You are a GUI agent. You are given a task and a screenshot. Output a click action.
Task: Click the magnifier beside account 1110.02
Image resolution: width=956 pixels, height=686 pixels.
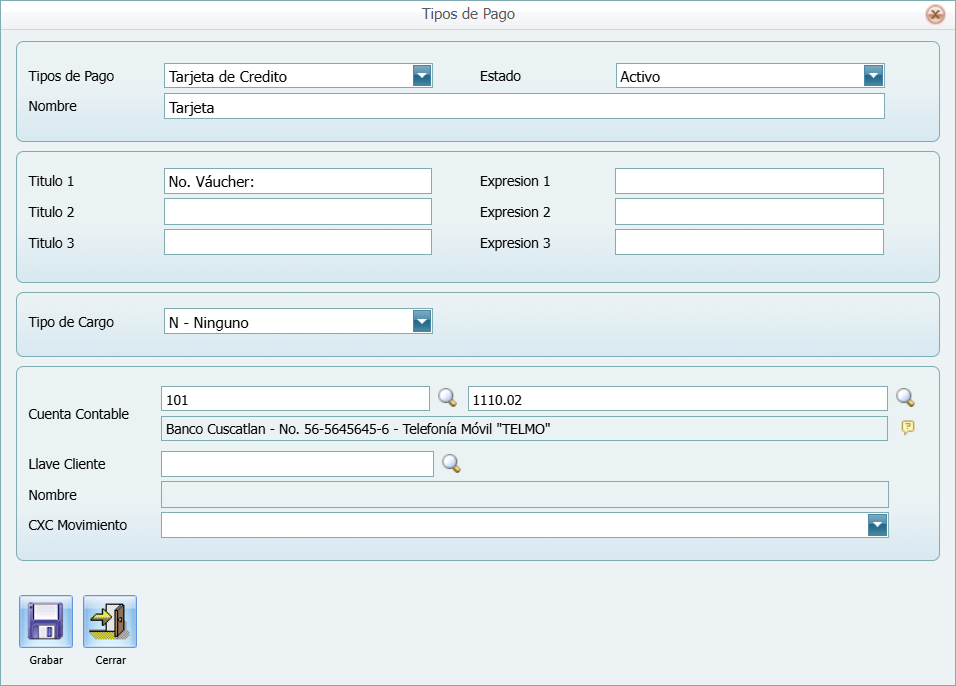click(905, 398)
